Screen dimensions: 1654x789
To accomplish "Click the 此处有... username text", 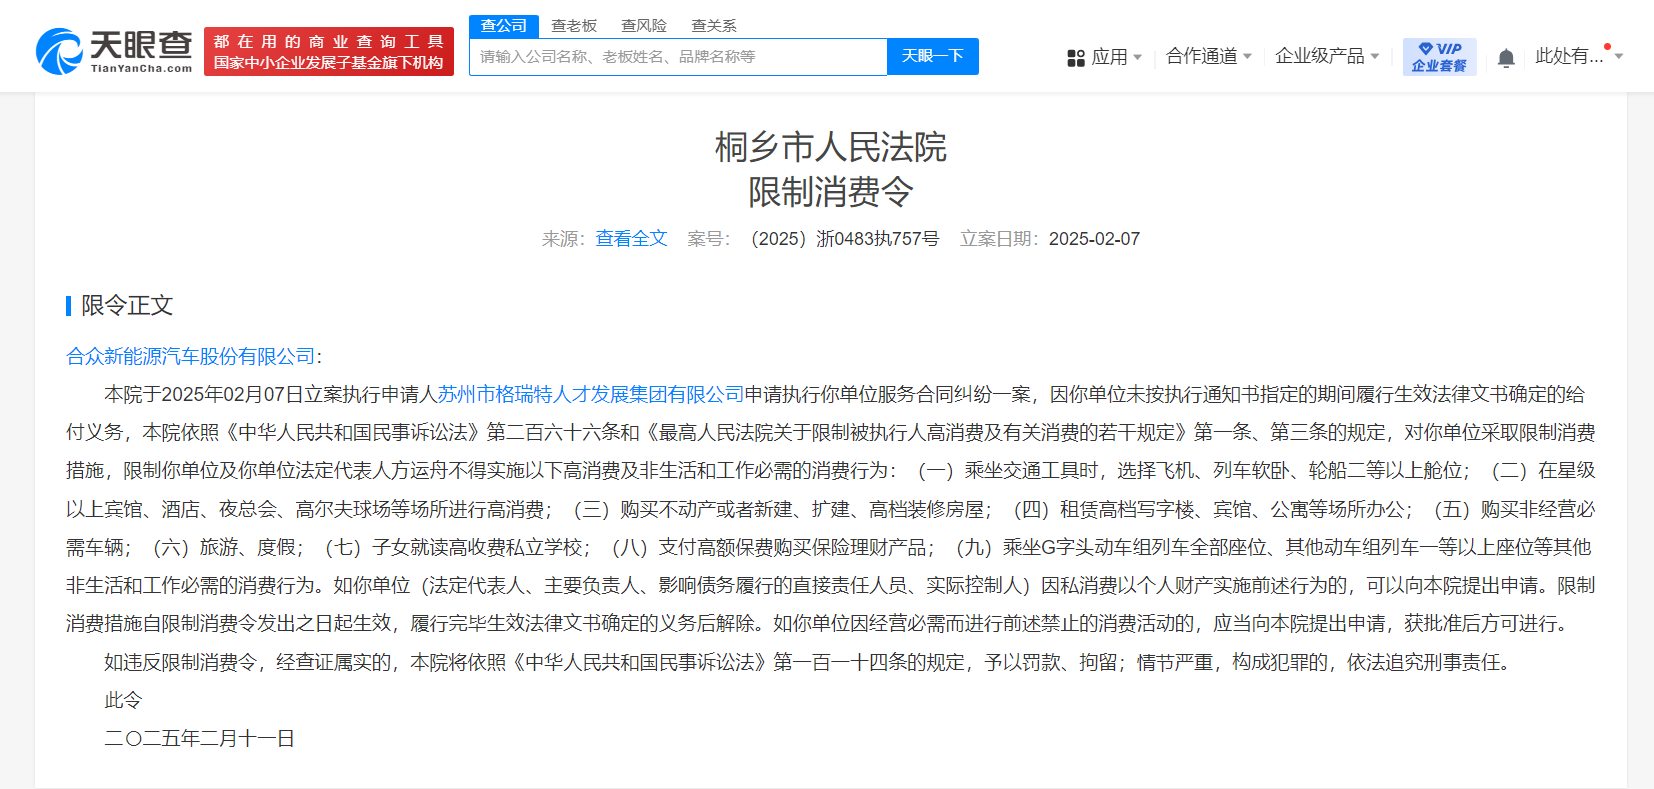I will click(x=1569, y=57).
